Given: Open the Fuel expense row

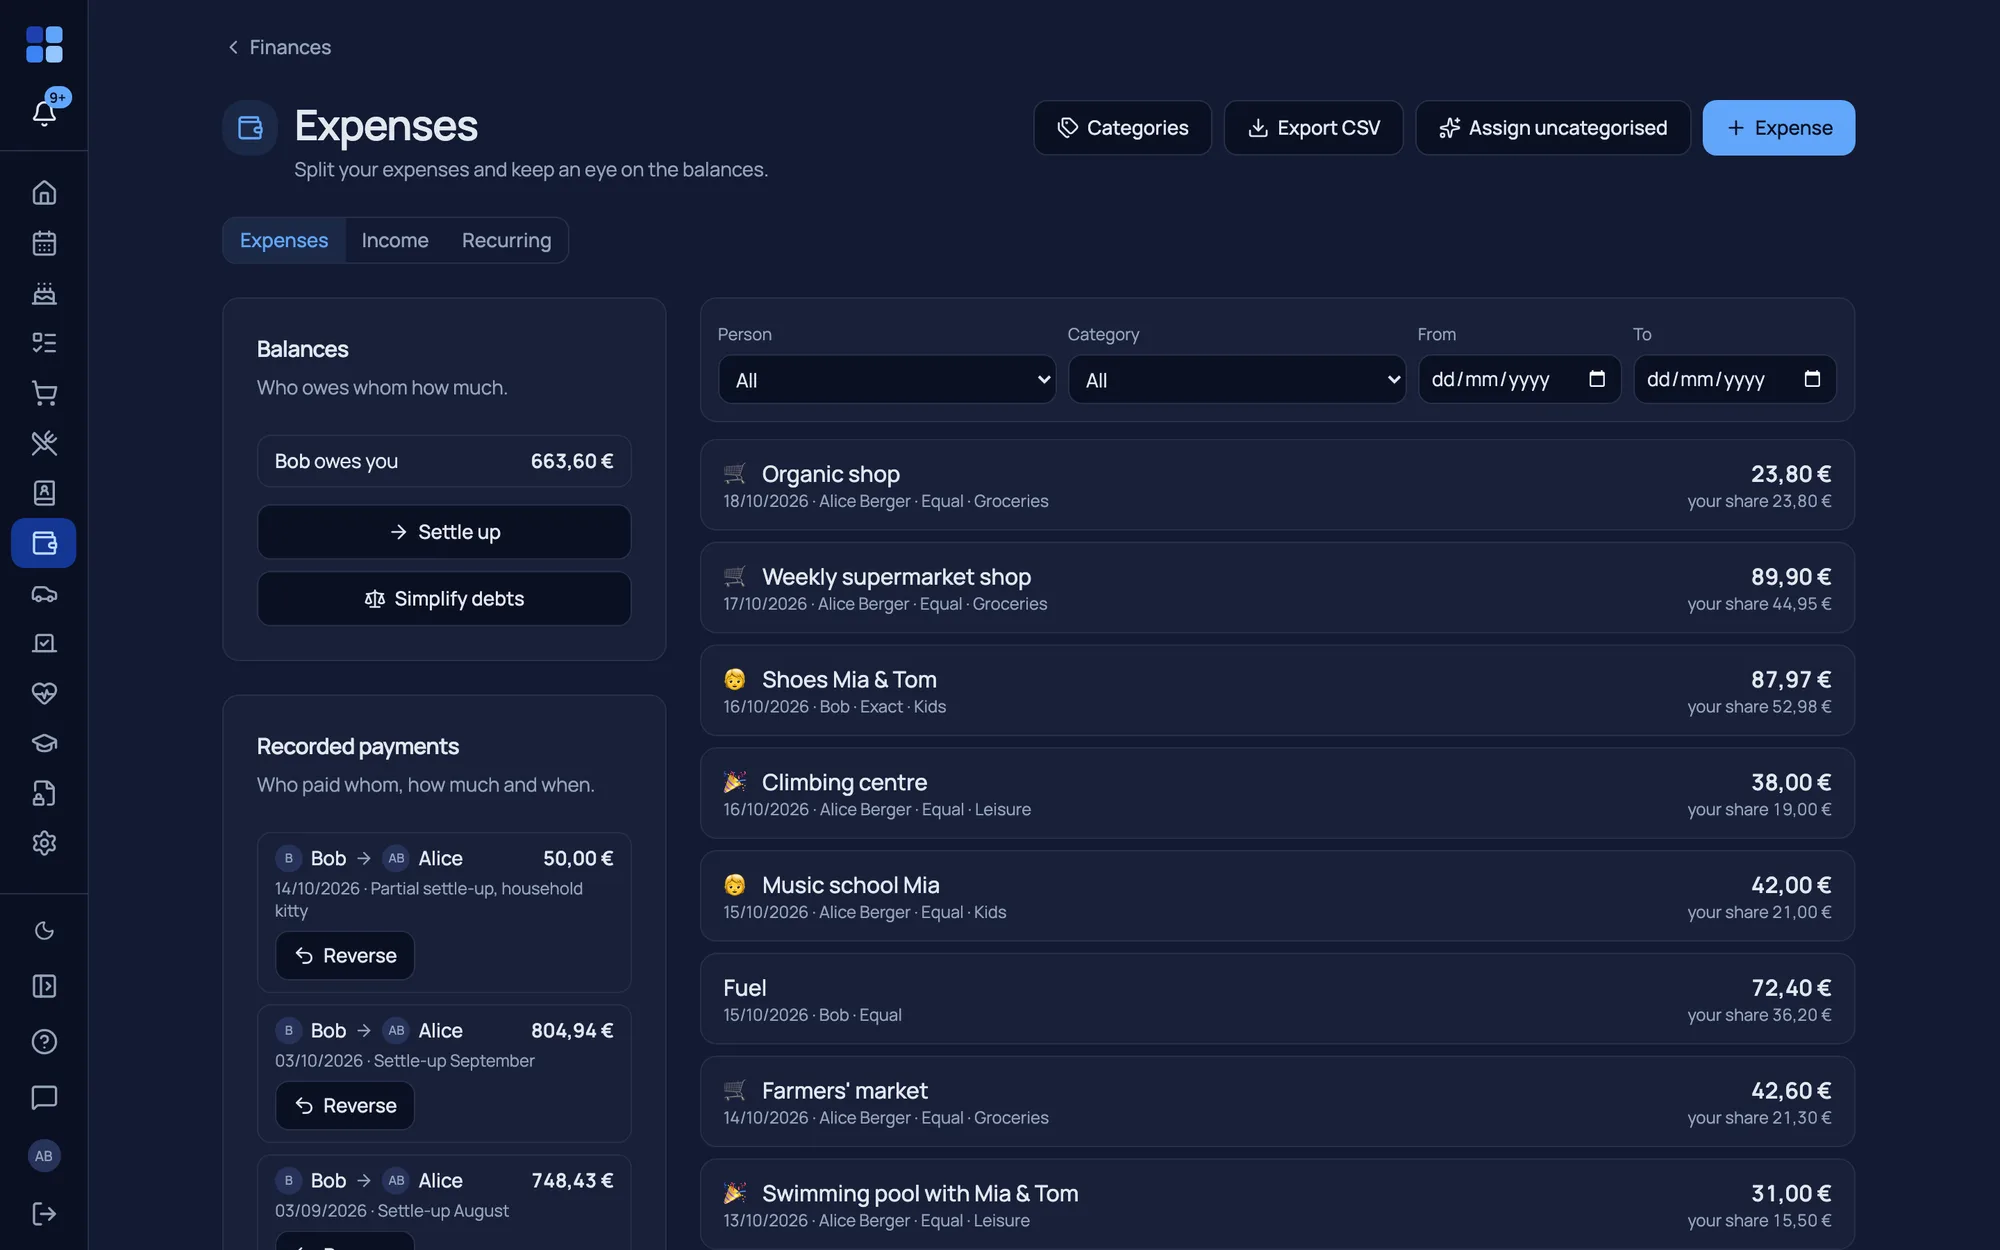Looking at the screenshot, I should 1277,999.
